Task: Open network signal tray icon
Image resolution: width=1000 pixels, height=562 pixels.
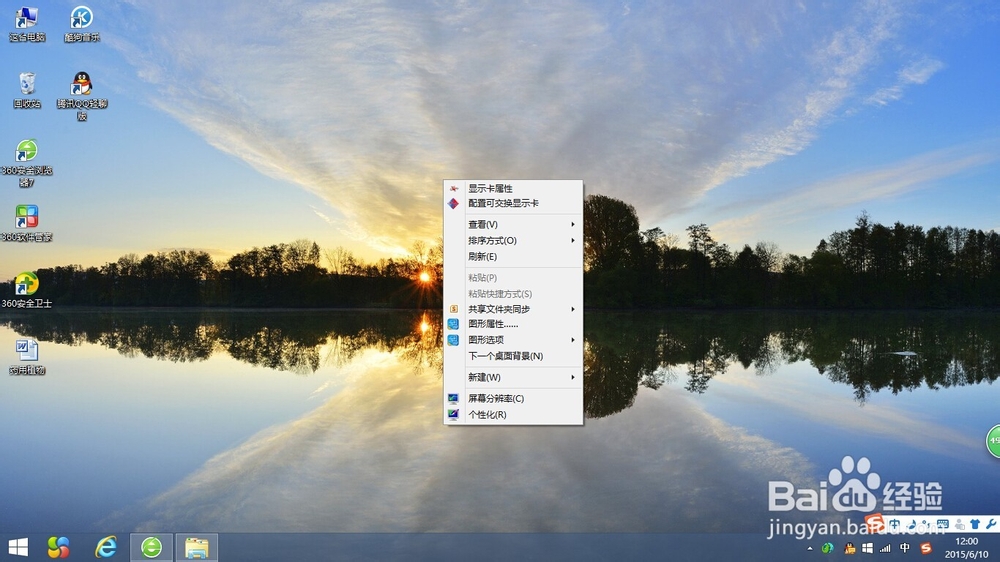Action: pyautogui.click(x=885, y=548)
